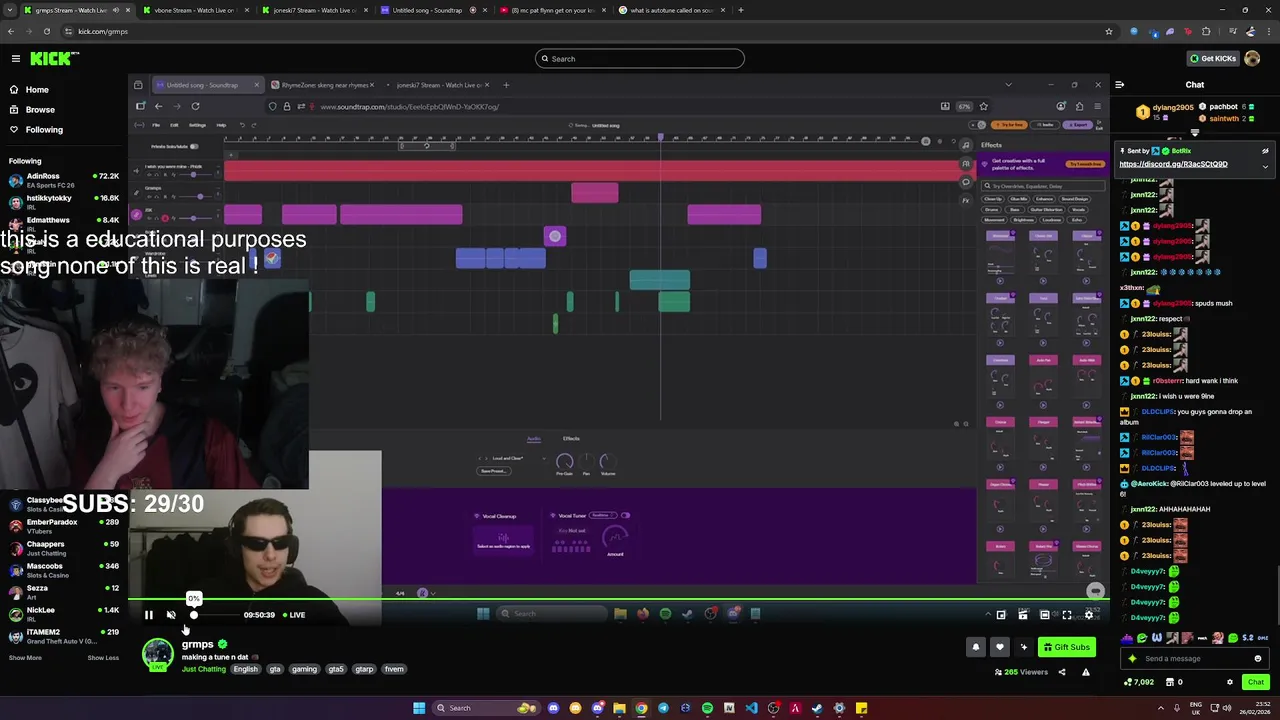Switch to Untitled song - Soundtrap tab
The width and height of the screenshot is (1280, 720).
tap(427, 10)
